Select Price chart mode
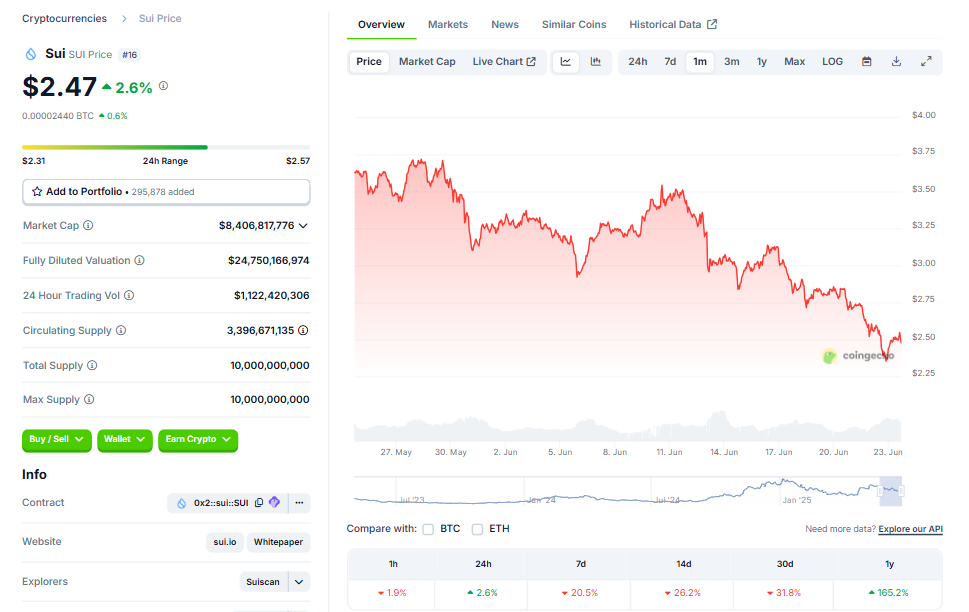 [x=369, y=62]
